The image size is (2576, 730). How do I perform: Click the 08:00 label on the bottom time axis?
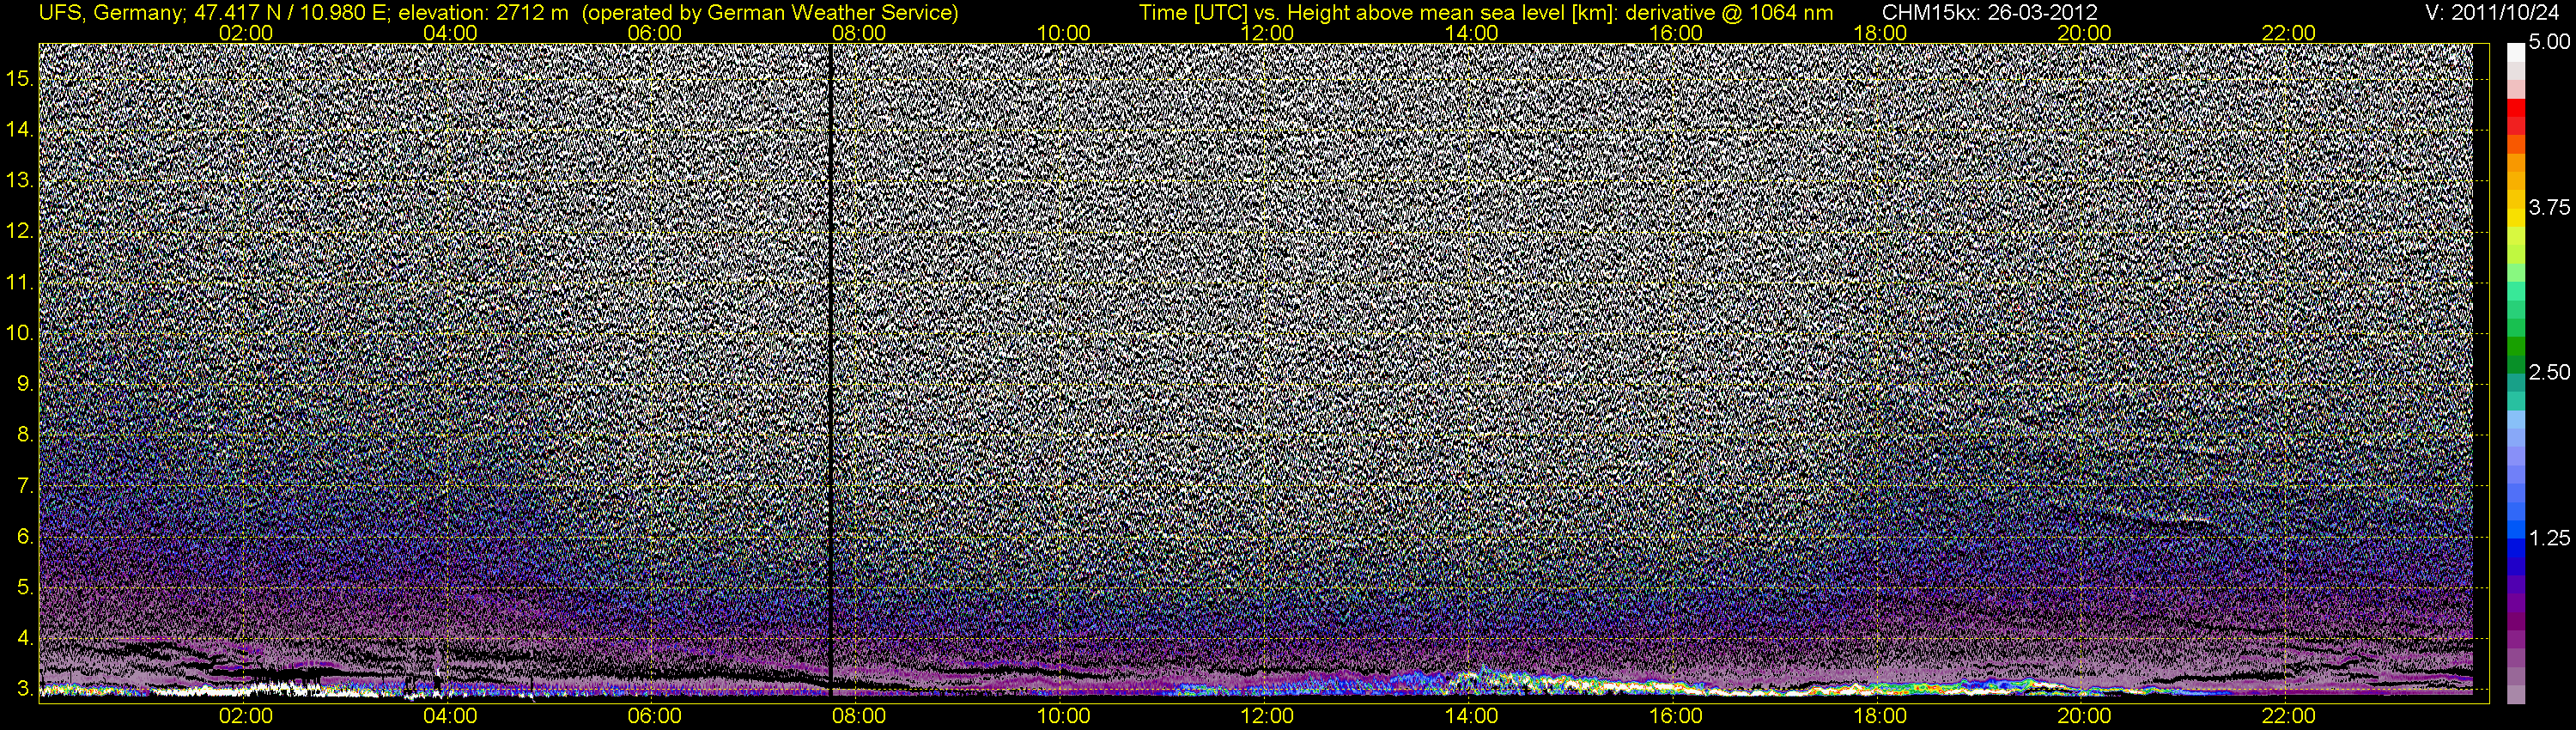pyautogui.click(x=859, y=716)
